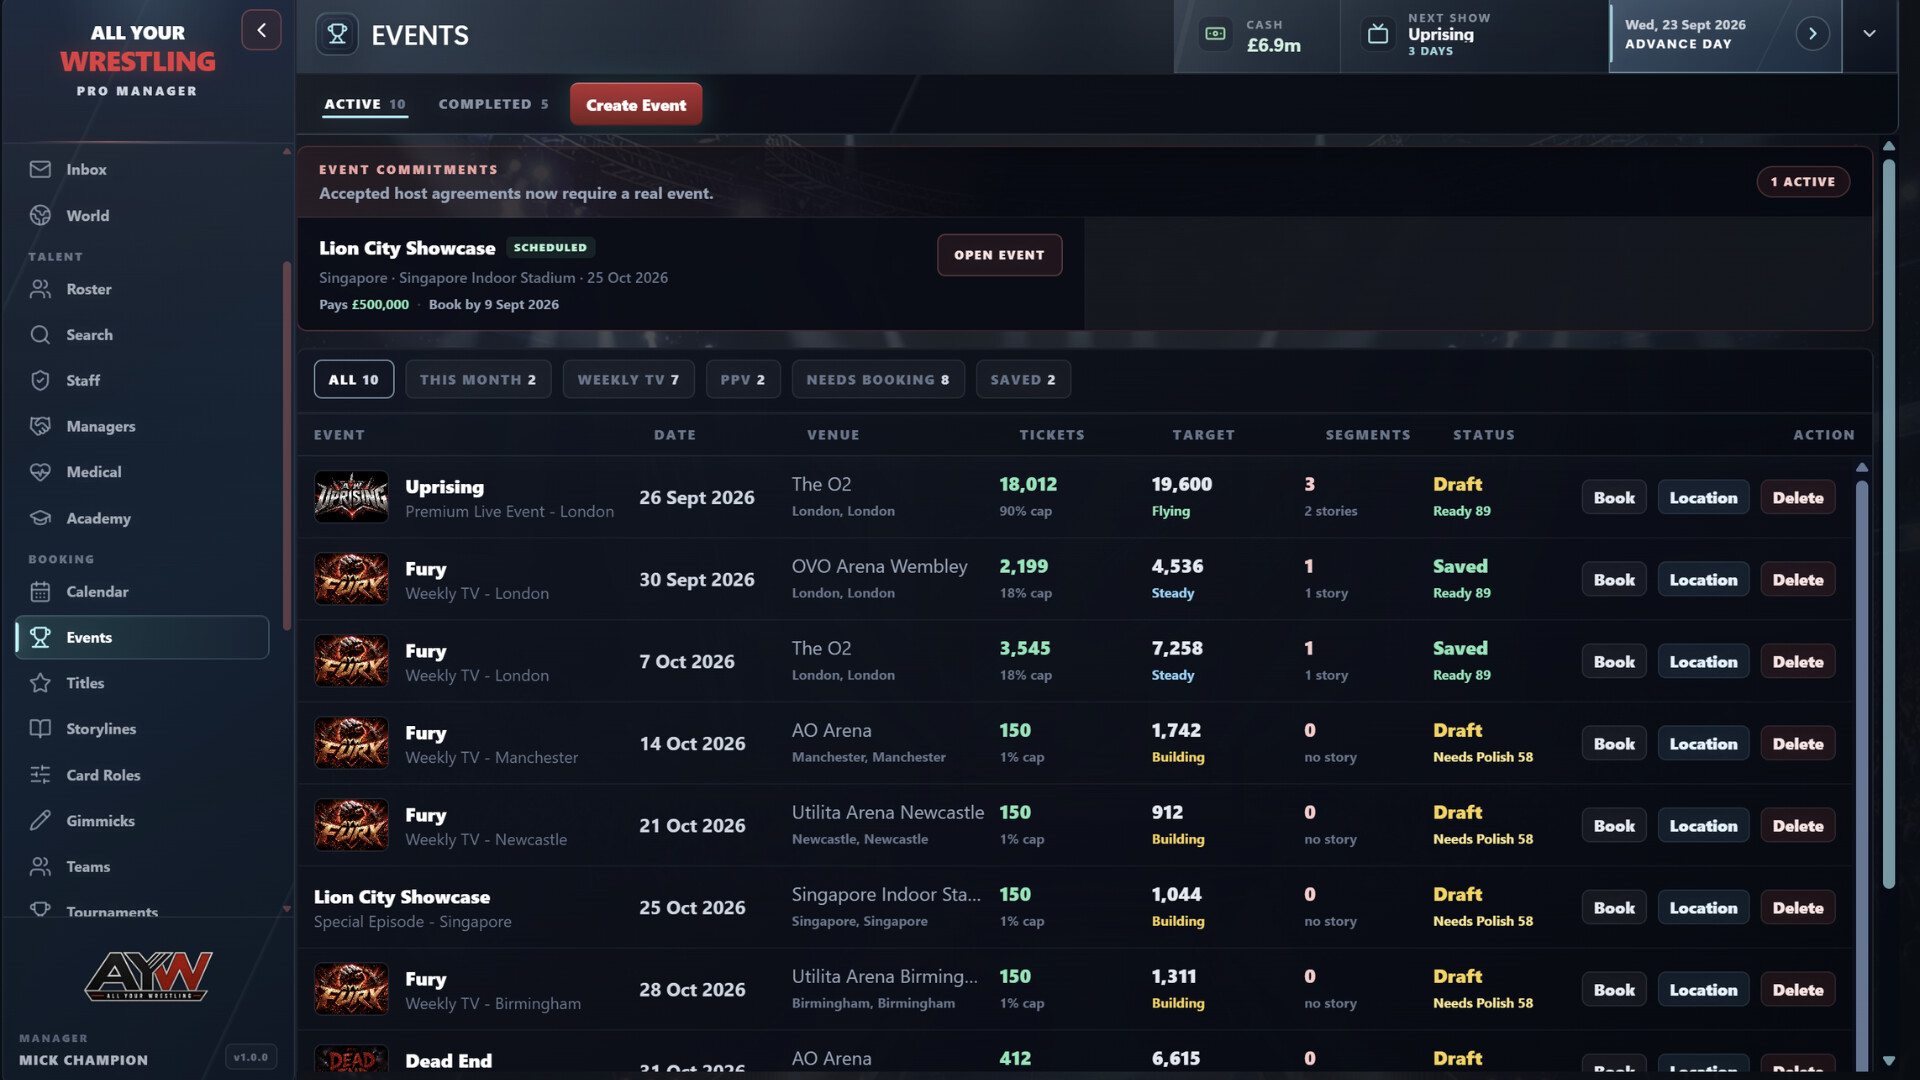Image resolution: width=1920 pixels, height=1080 pixels.
Task: Select the All 10 filter chip
Action: click(x=354, y=380)
